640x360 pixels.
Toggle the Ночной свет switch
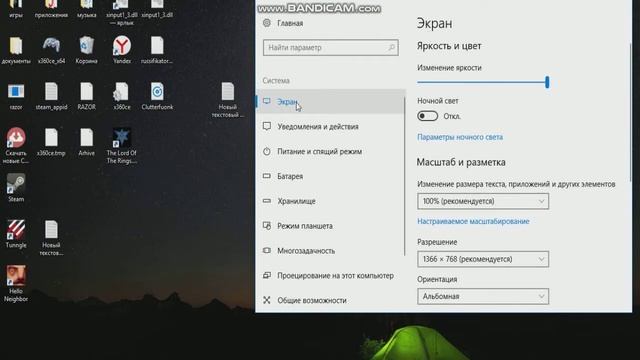point(427,116)
